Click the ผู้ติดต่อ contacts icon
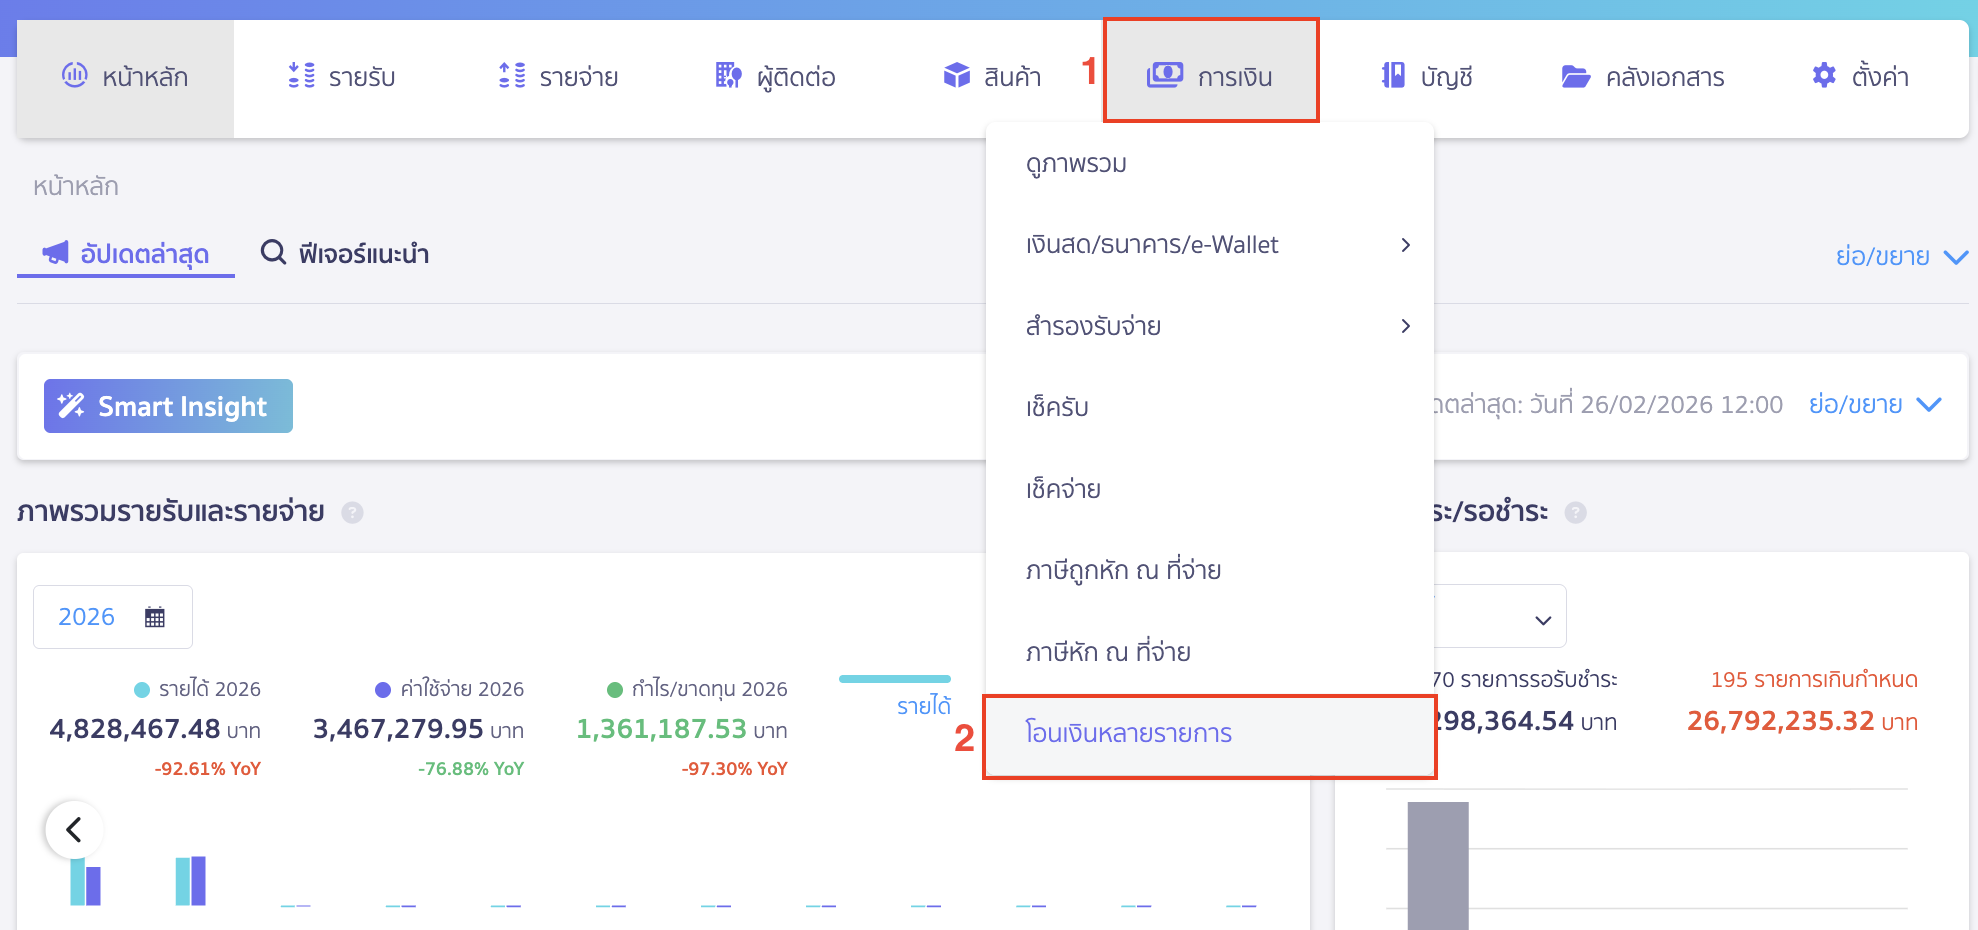The width and height of the screenshot is (1978, 930). pos(726,76)
